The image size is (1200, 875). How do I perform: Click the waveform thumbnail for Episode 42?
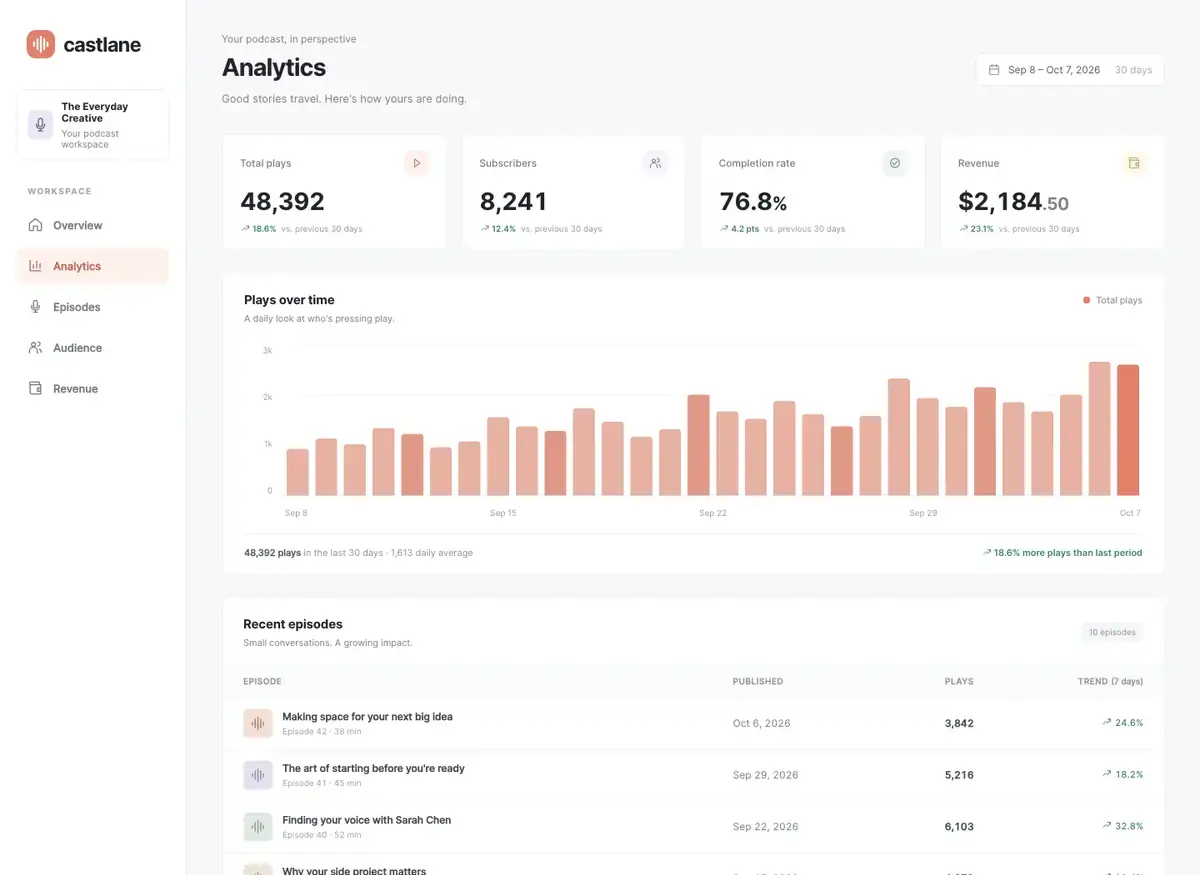258,723
